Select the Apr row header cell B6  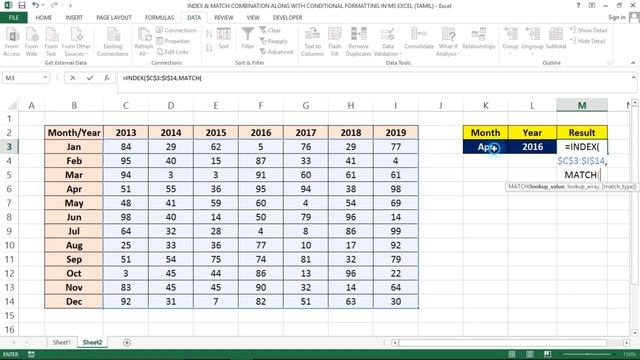[74, 189]
